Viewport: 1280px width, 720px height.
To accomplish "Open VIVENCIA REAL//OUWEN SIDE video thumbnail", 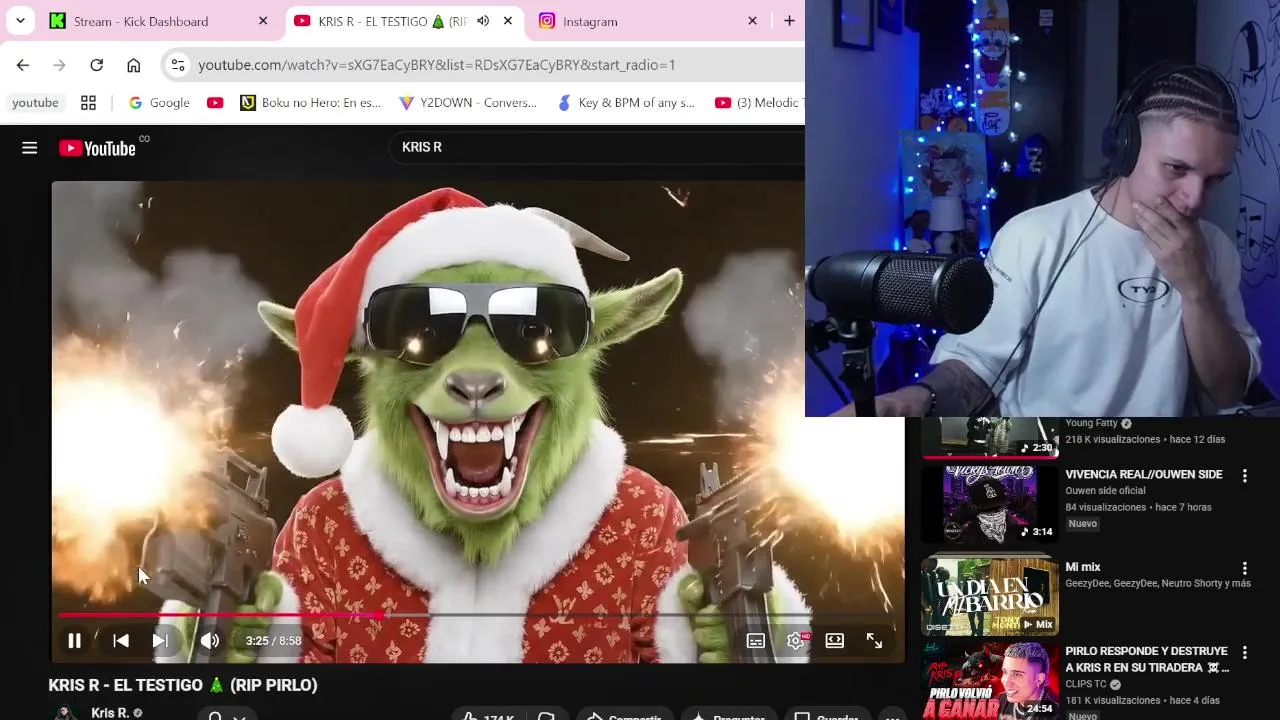I will pos(990,505).
